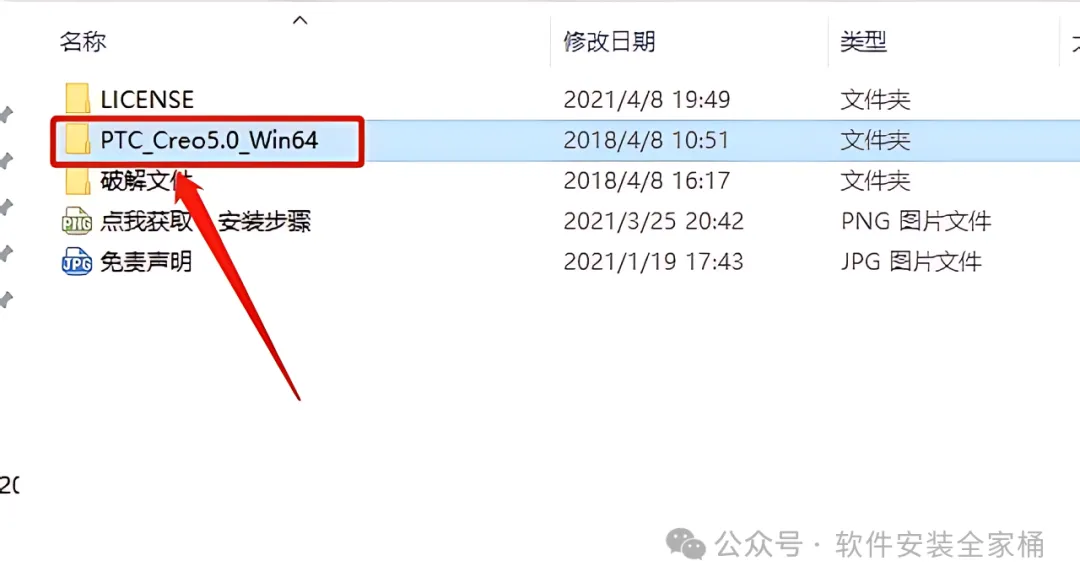The height and width of the screenshot is (588, 1080).
Task: Select the PTC_Creo5.0_Win64 folder name
Action: pyautogui.click(x=209, y=140)
